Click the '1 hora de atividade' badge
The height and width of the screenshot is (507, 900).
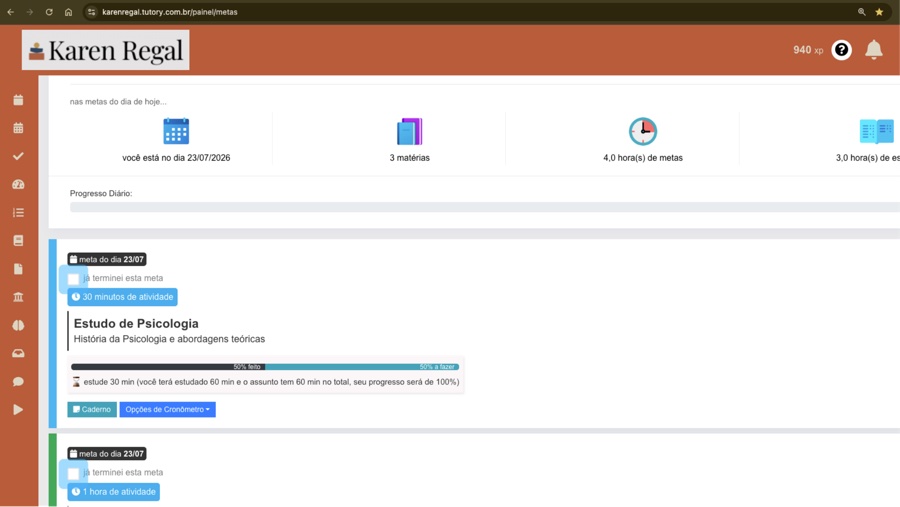tap(114, 491)
